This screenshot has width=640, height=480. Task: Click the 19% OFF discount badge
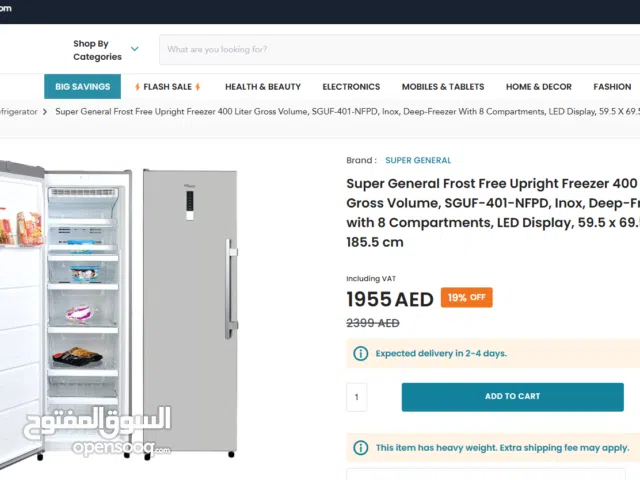pos(468,298)
